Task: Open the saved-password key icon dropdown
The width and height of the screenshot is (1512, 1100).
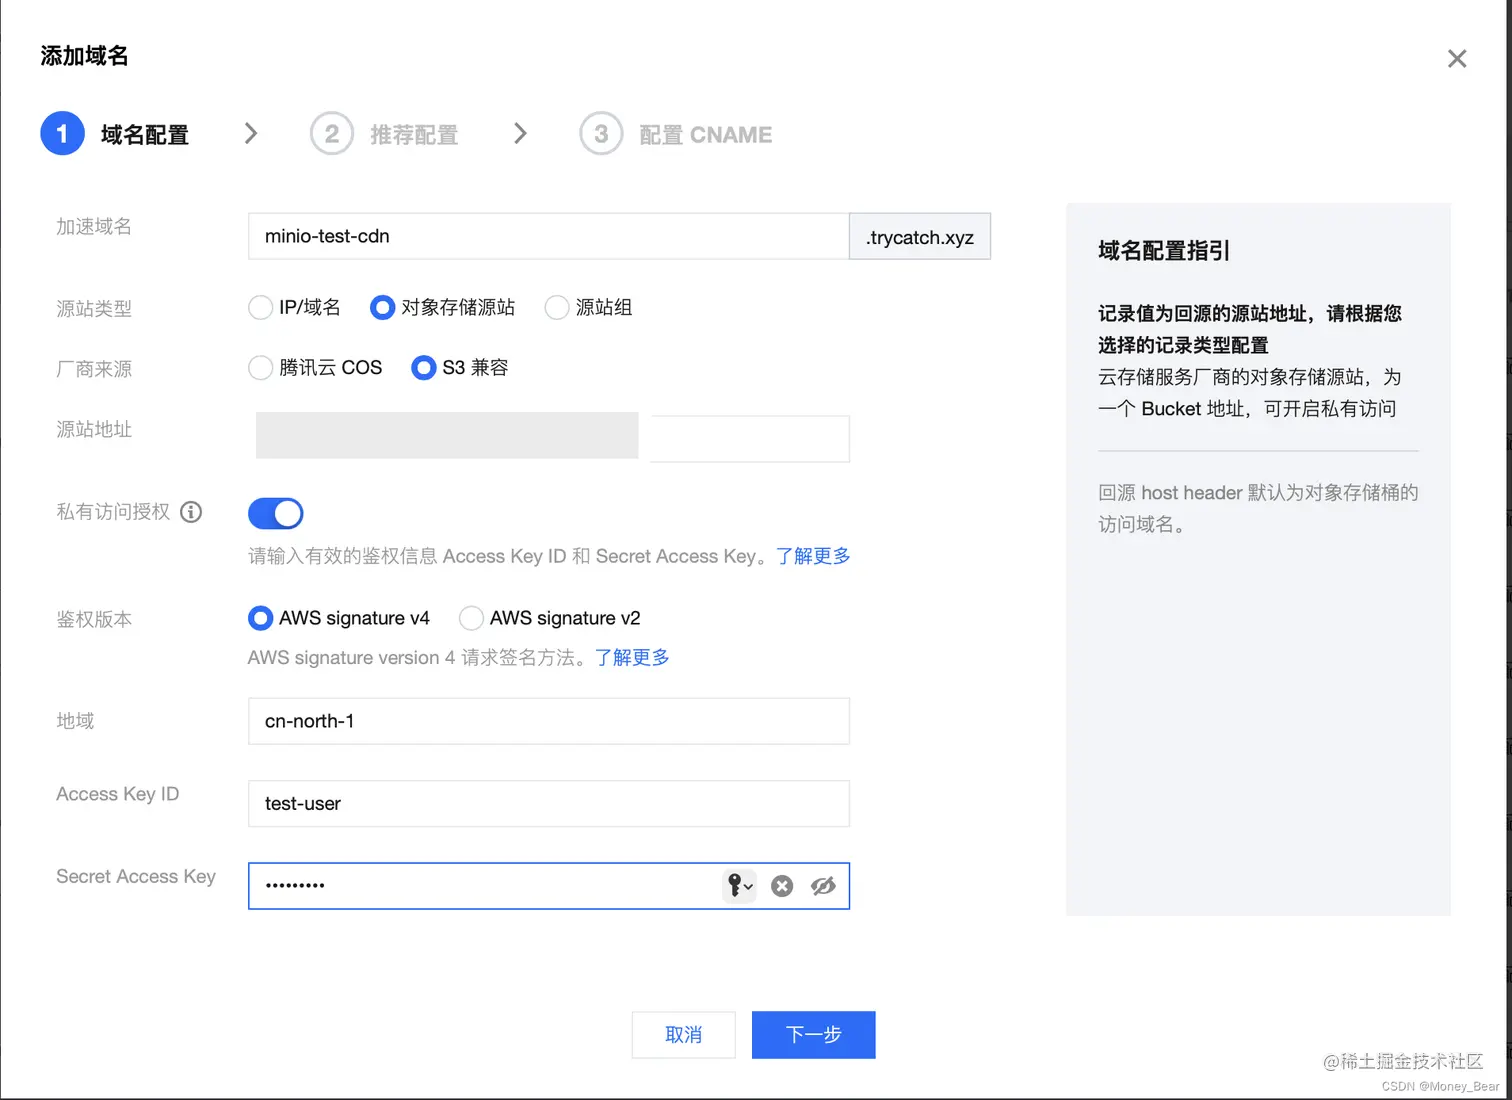Action: tap(739, 886)
